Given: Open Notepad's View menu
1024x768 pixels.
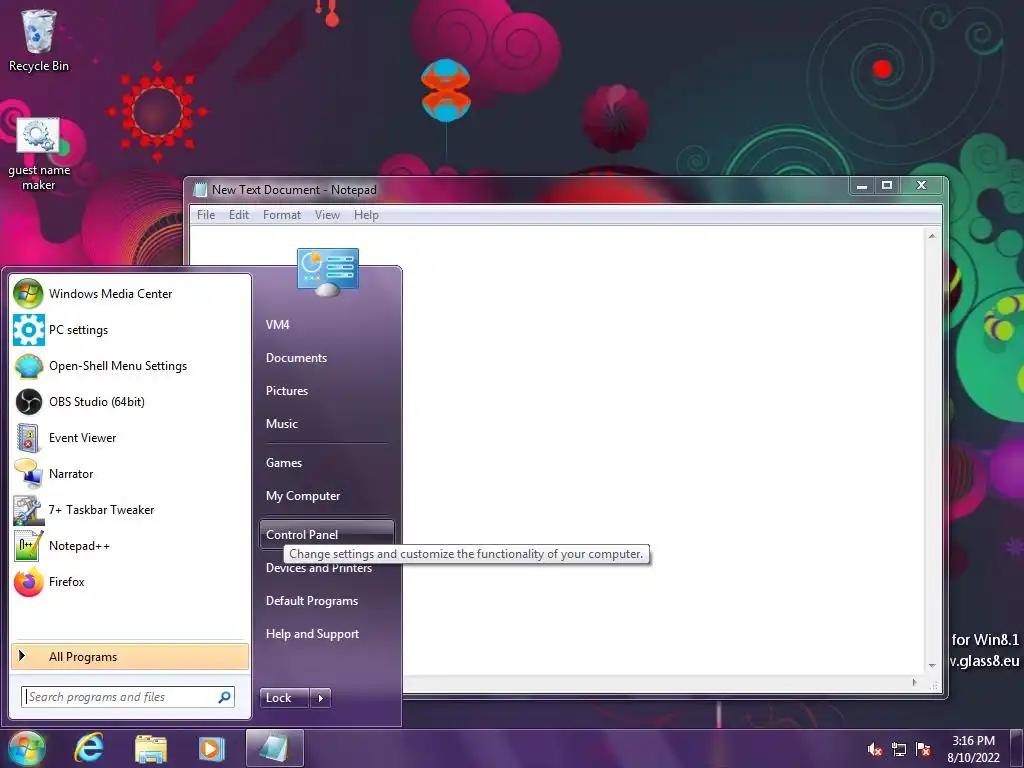Looking at the screenshot, I should (327, 215).
